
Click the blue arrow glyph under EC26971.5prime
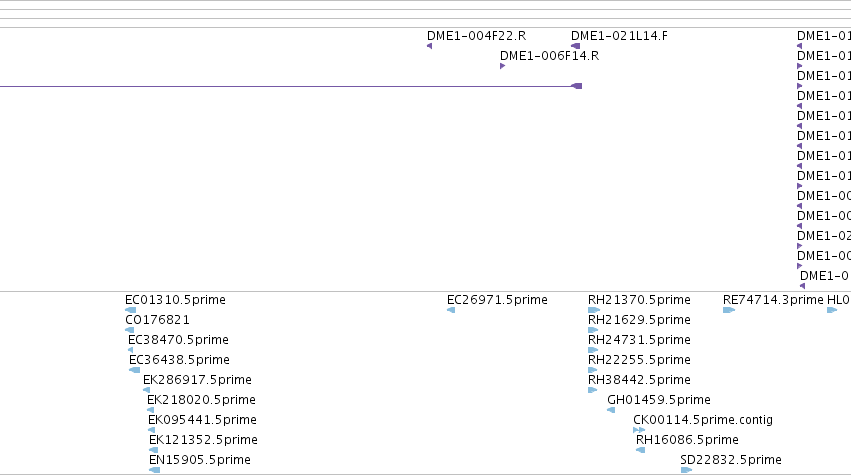coord(451,310)
